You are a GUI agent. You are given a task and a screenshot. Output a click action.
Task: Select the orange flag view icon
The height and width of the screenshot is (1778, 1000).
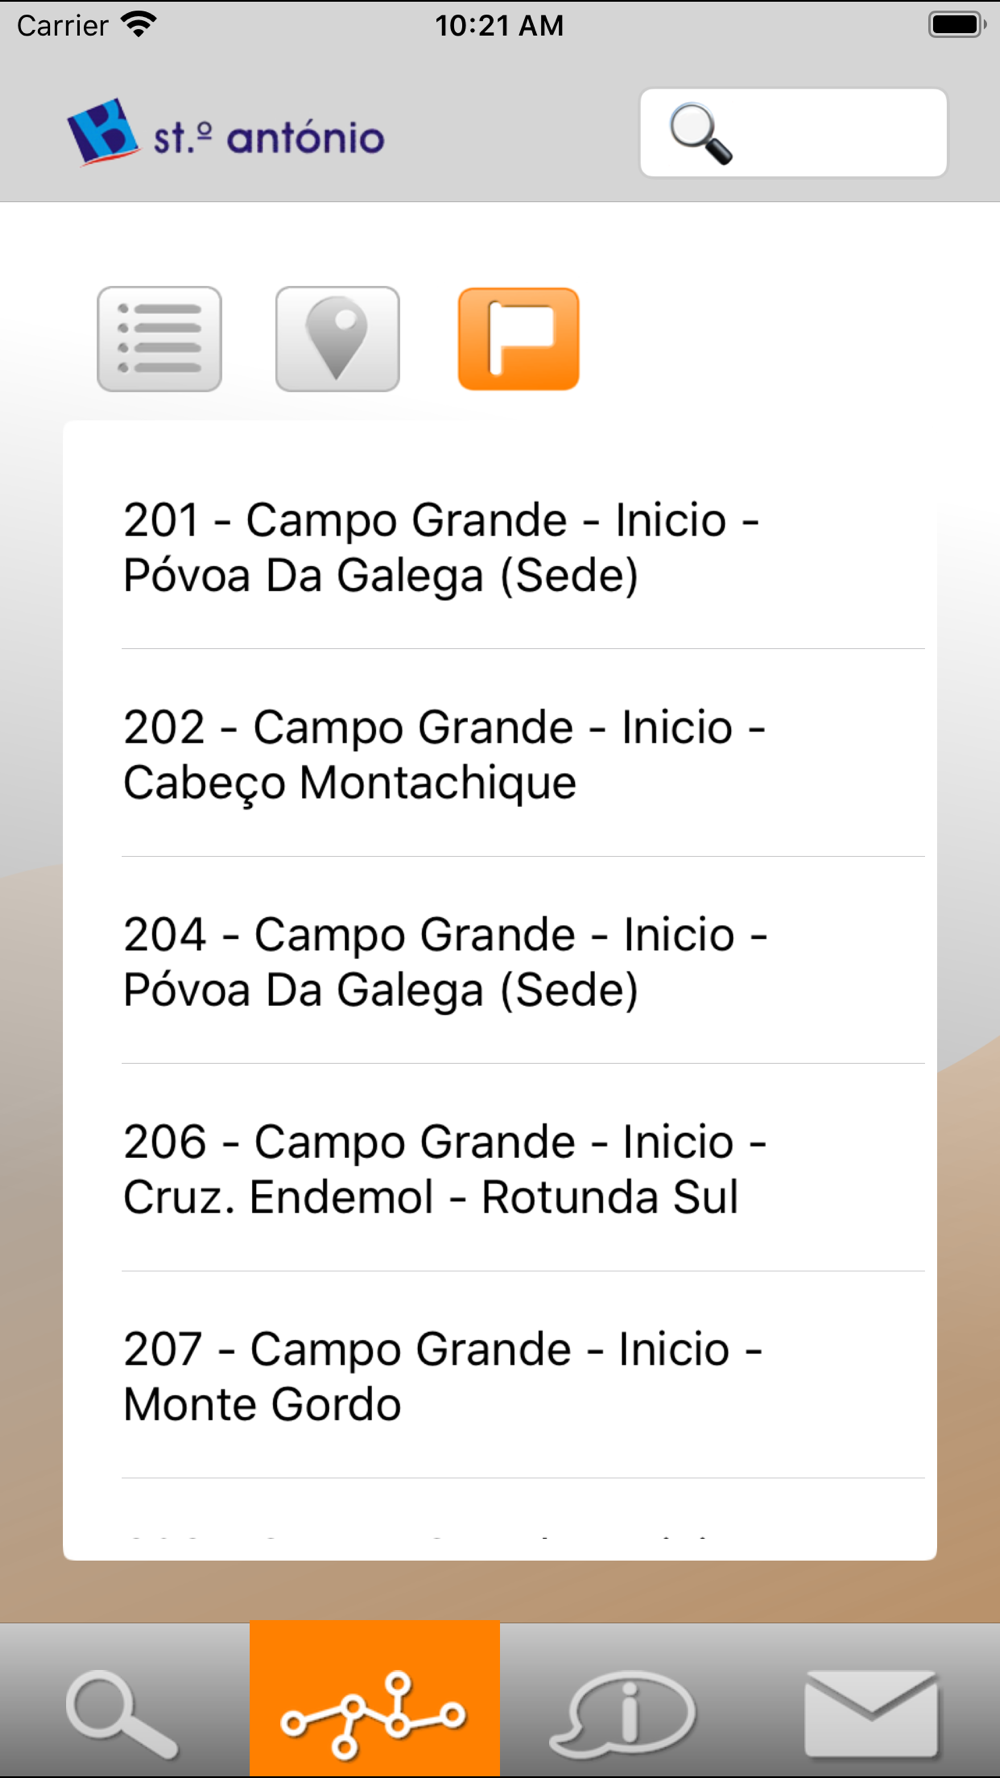[518, 339]
